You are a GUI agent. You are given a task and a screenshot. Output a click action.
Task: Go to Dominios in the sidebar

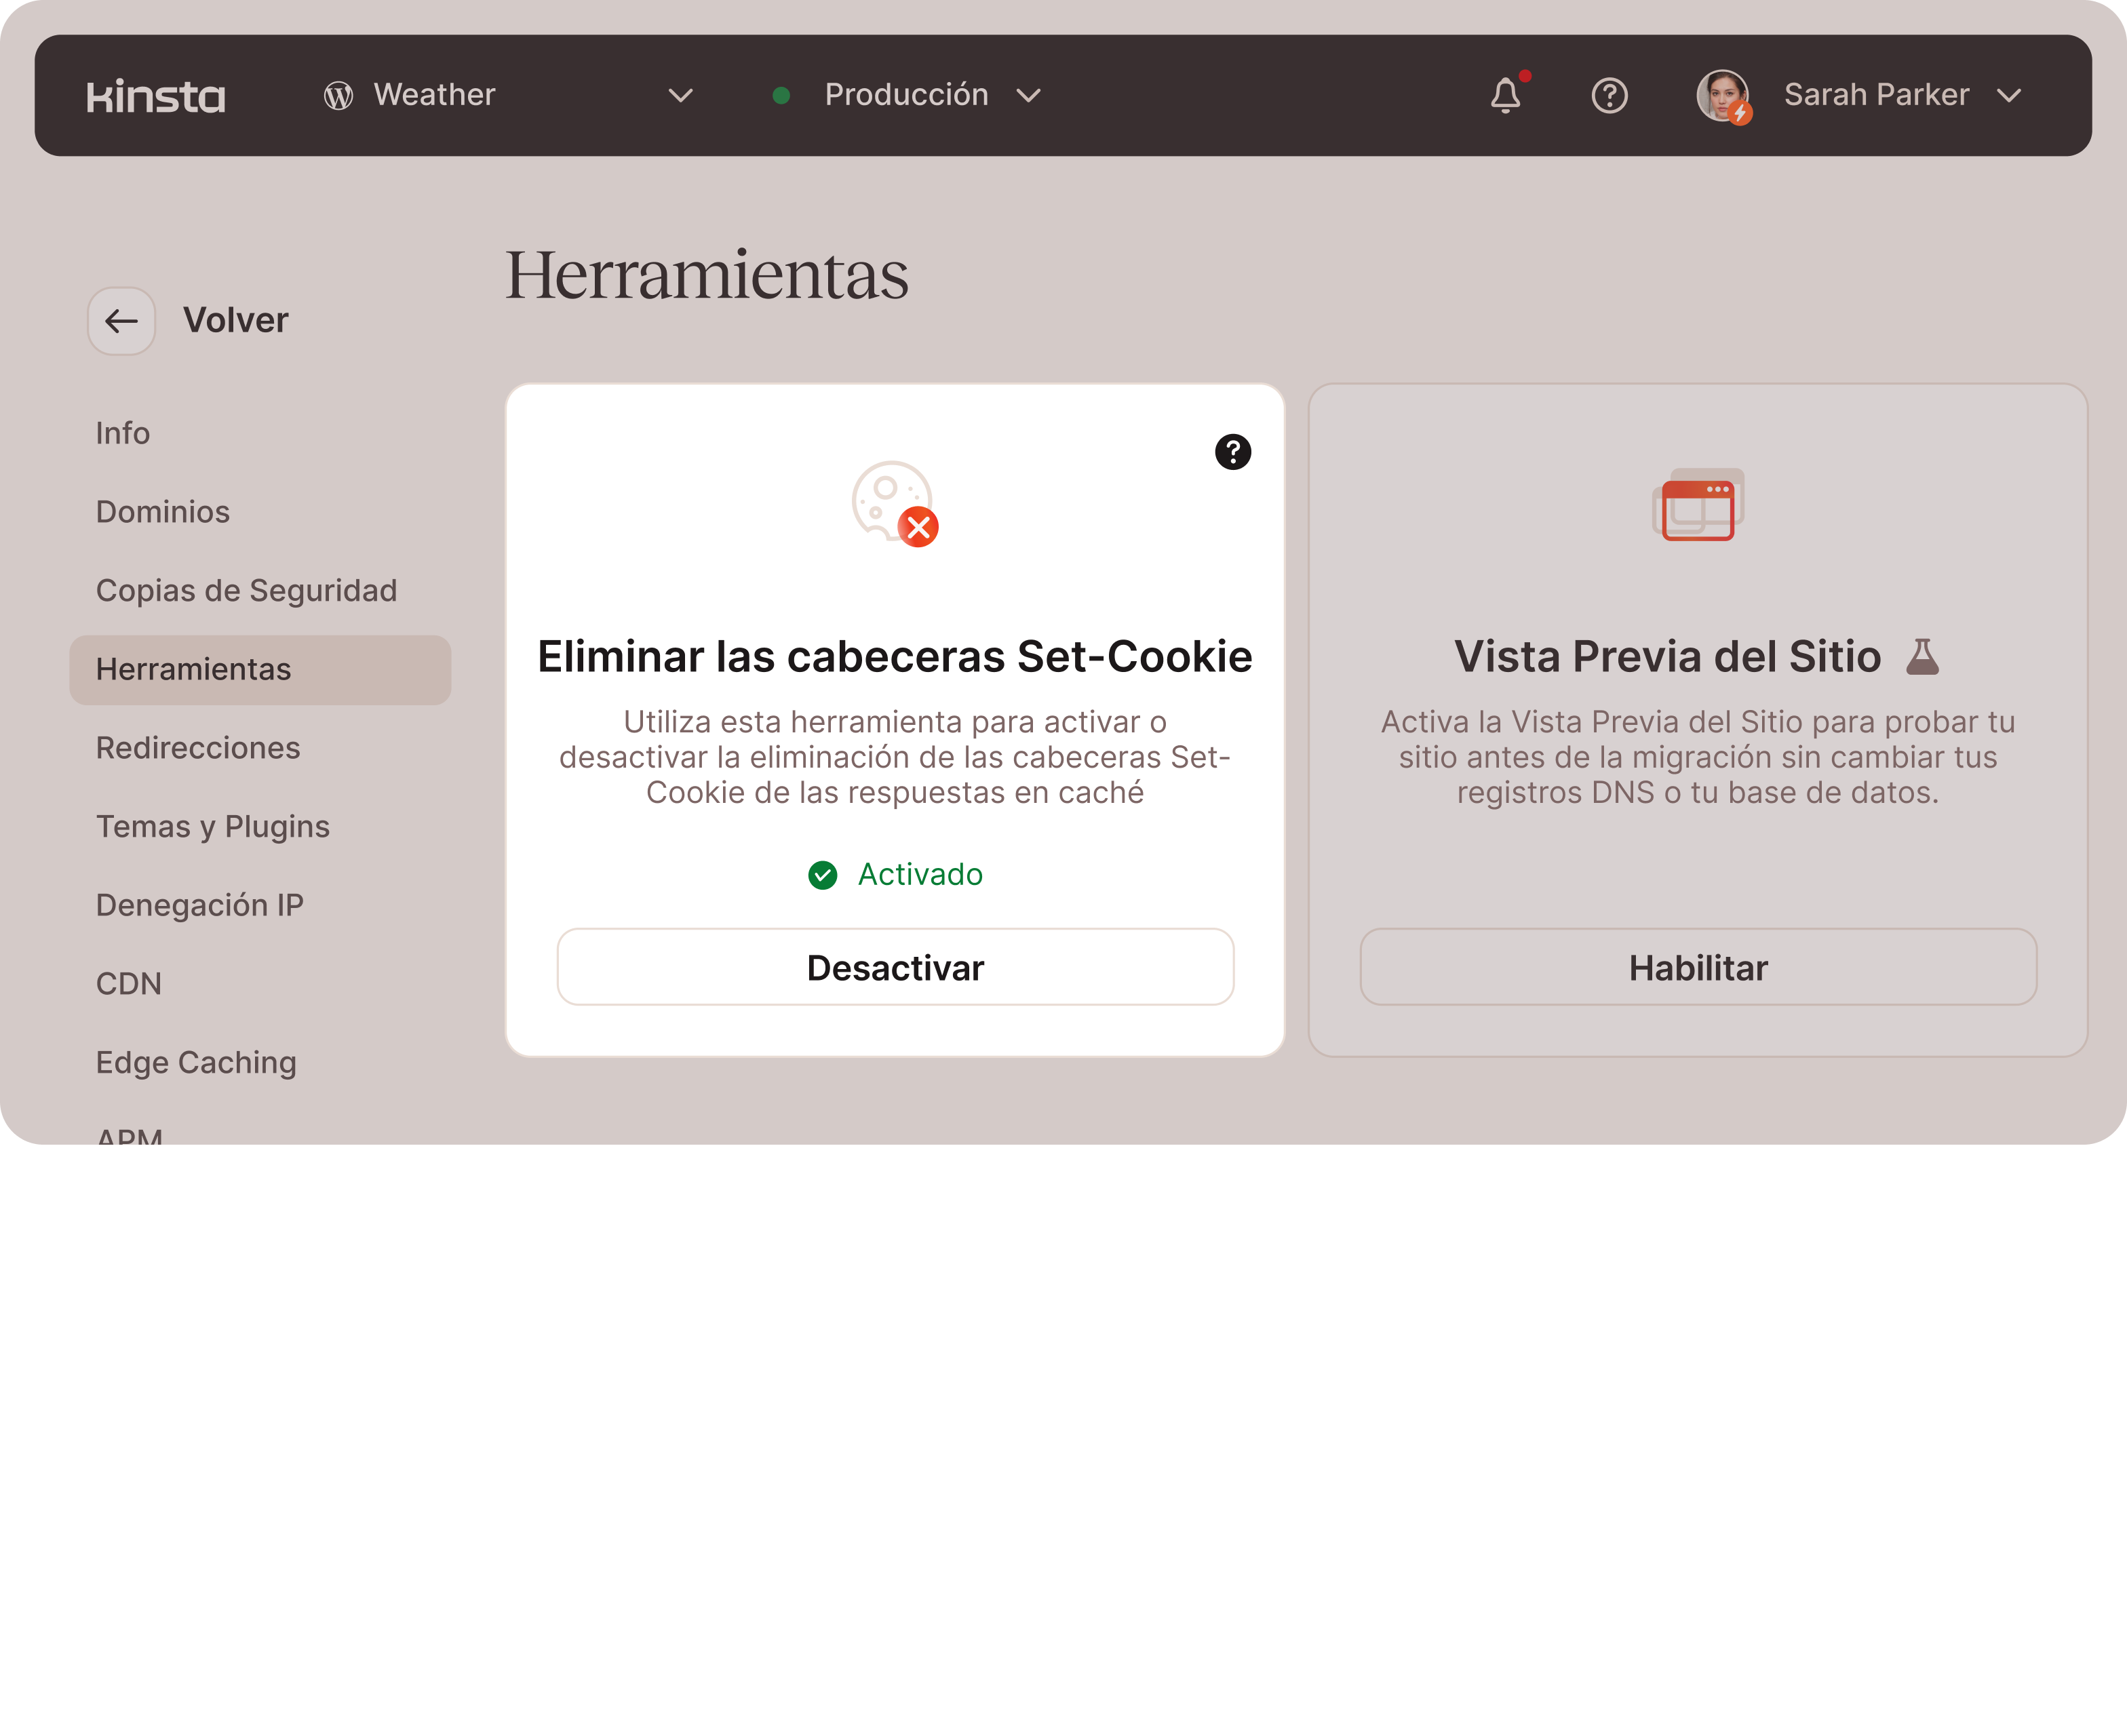click(x=163, y=512)
